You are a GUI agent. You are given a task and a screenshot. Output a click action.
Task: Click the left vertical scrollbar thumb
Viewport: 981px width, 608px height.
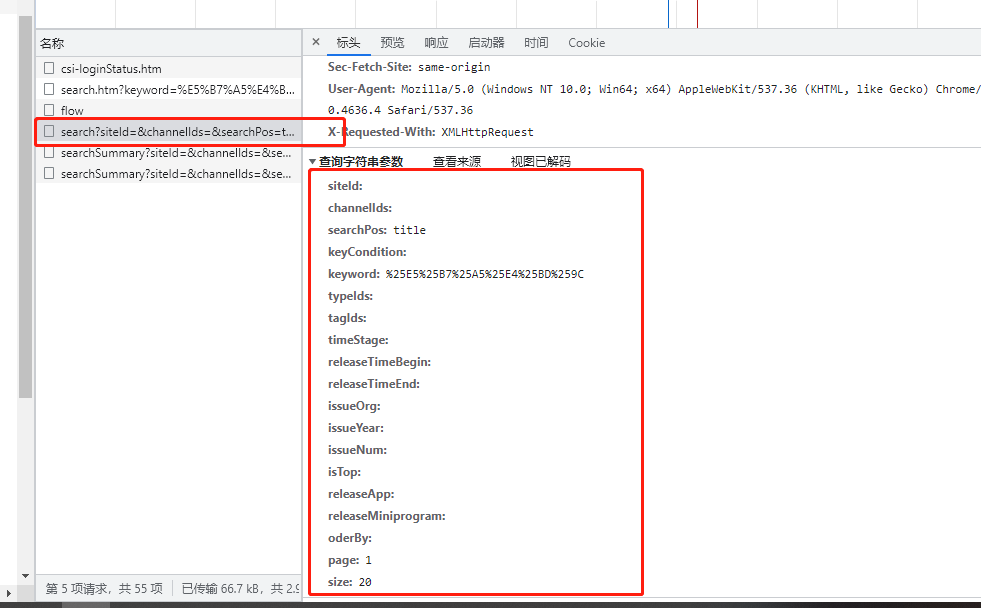tap(25, 207)
